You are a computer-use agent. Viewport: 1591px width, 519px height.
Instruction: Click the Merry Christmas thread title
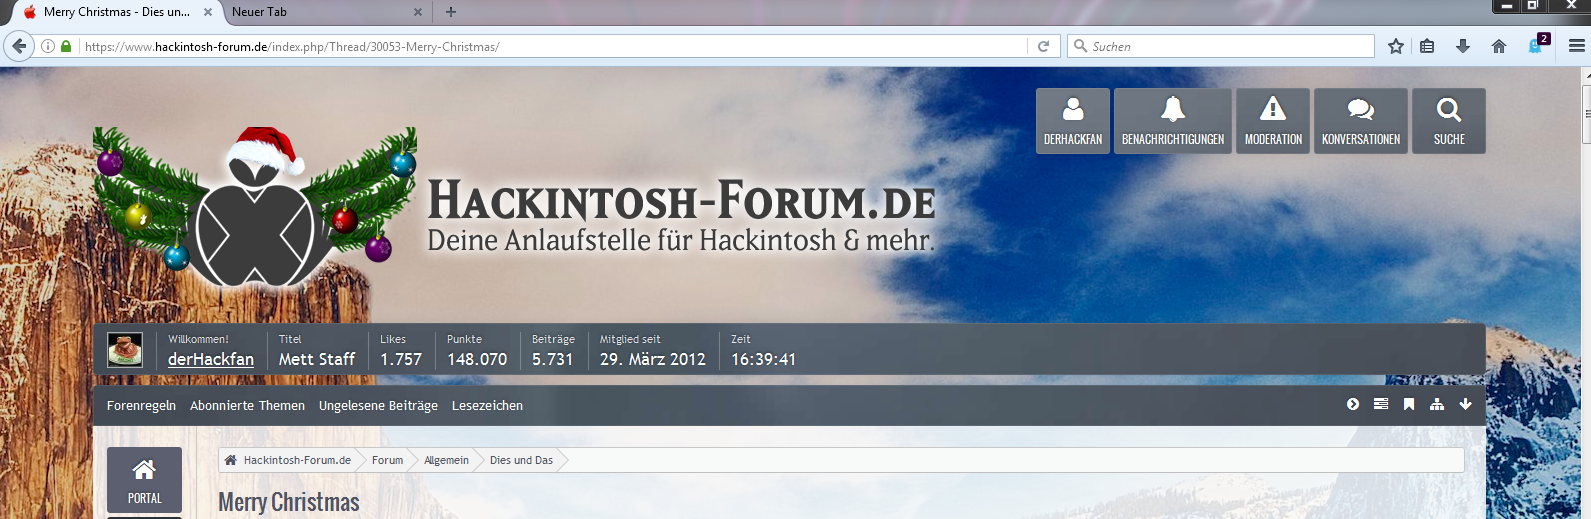[x=289, y=502]
